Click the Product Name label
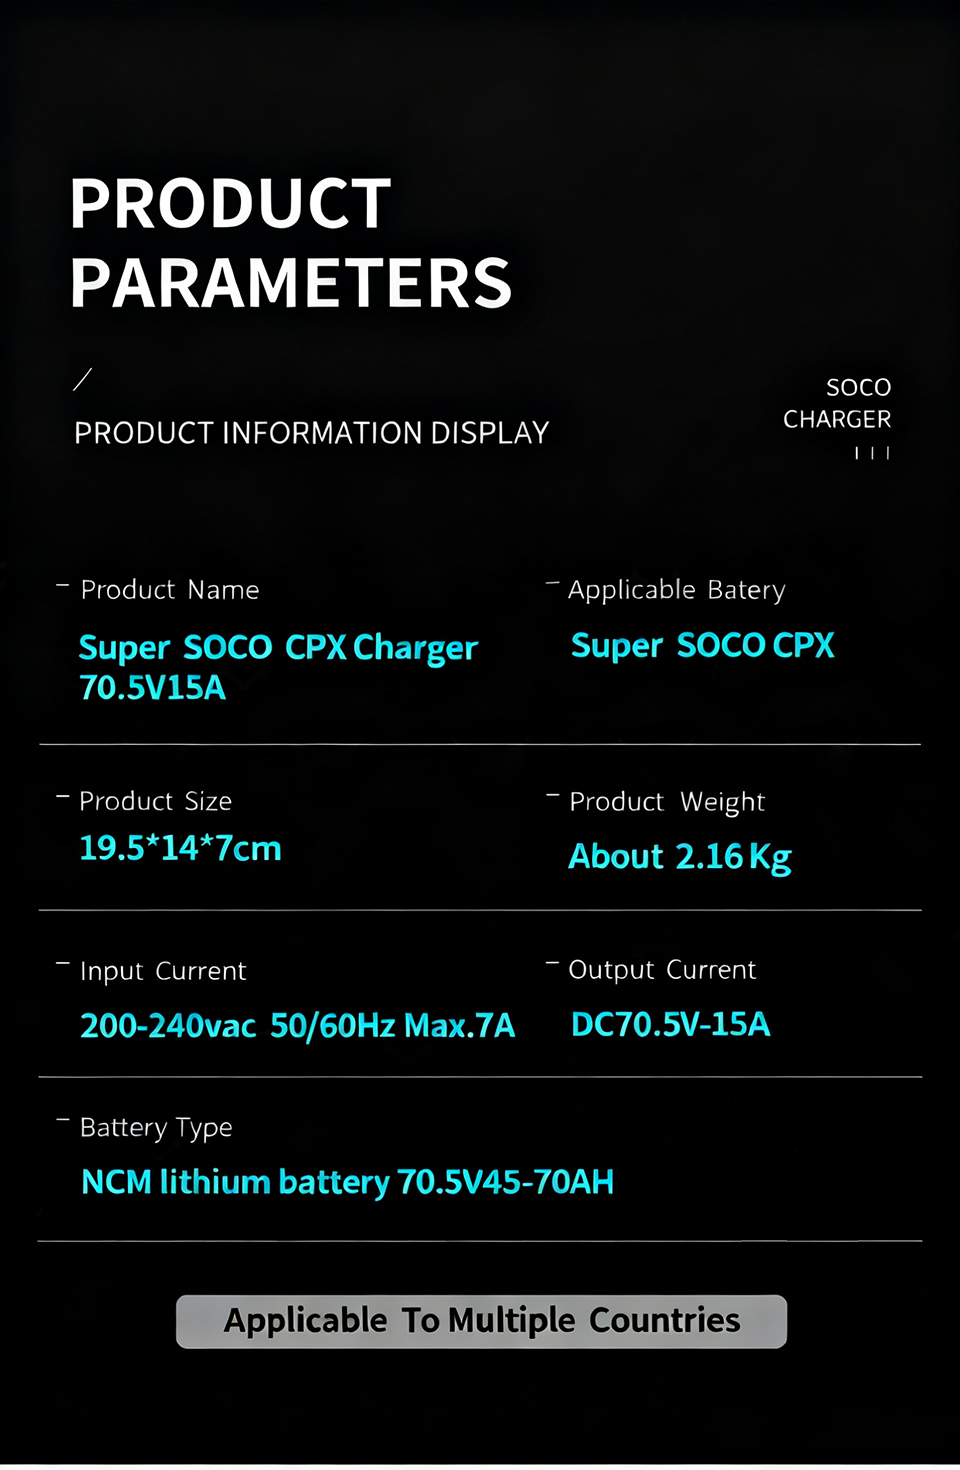This screenshot has width=960, height=1470. (169, 590)
